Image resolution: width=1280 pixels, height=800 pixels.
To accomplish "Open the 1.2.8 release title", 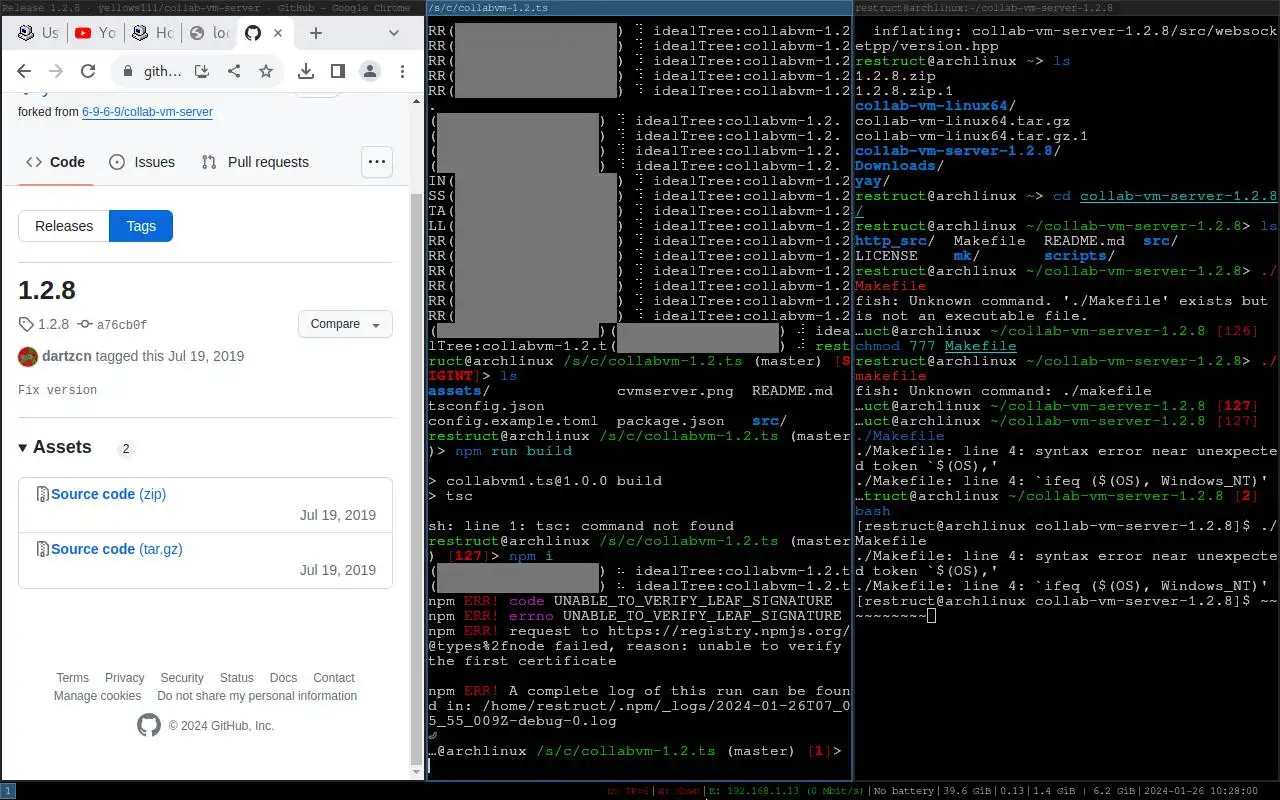I will [x=47, y=290].
